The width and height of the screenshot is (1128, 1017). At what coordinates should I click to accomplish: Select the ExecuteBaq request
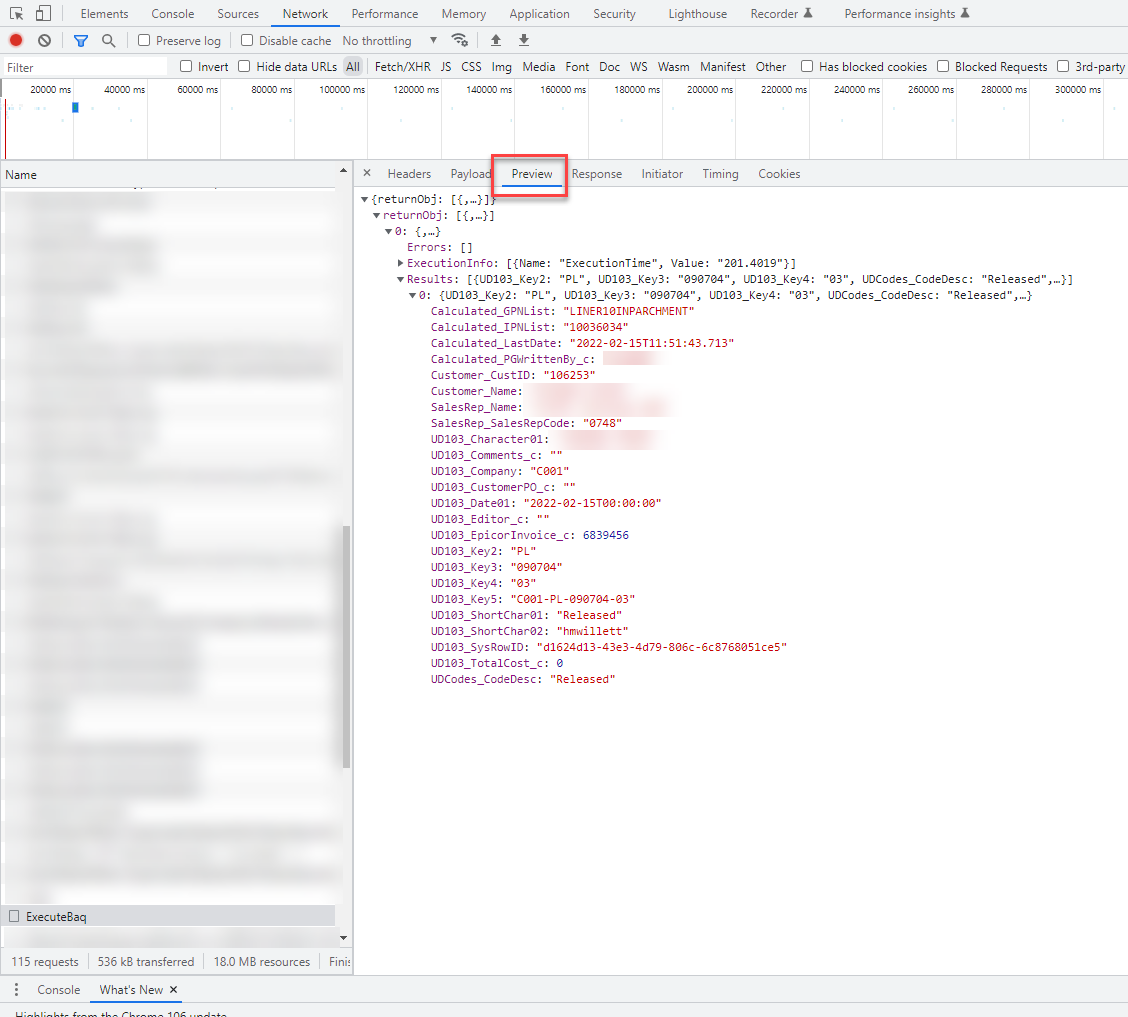tap(56, 916)
